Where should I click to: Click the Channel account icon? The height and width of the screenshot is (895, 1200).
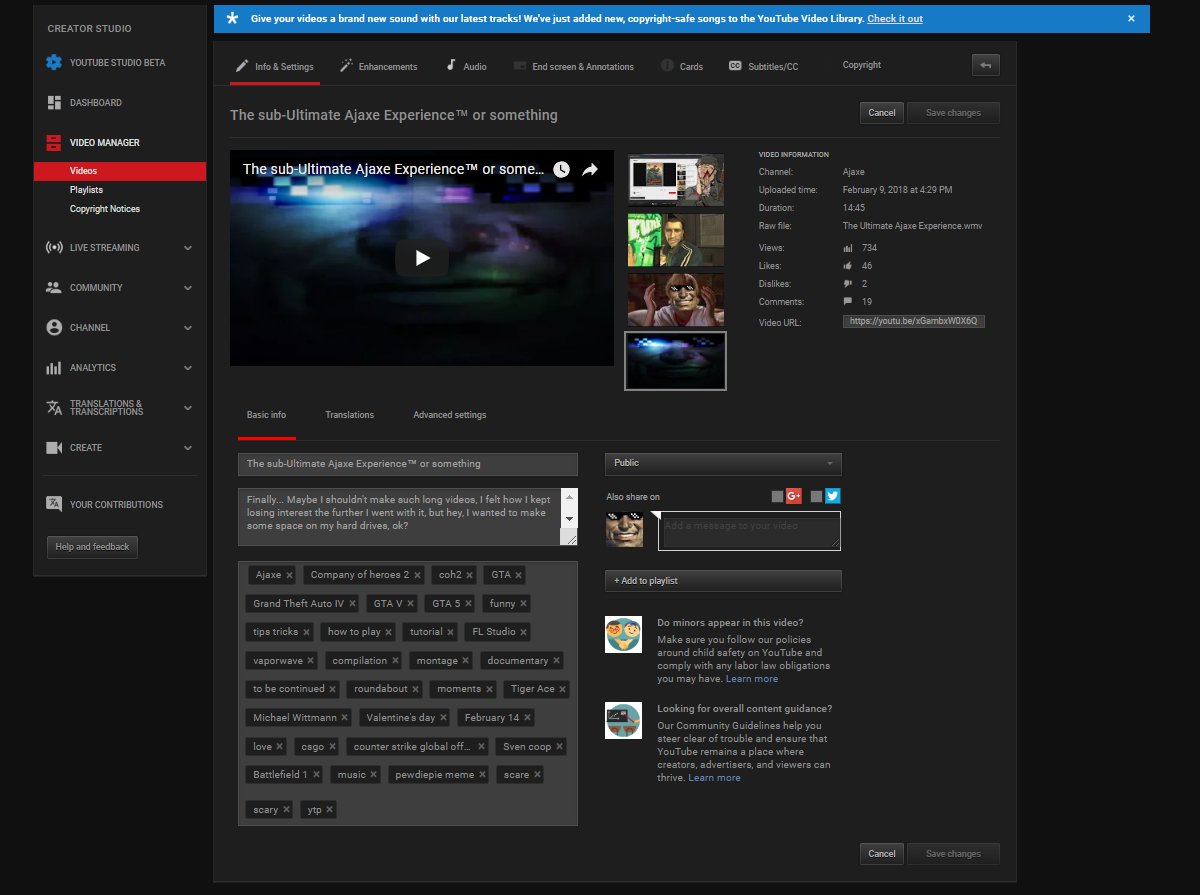pyautogui.click(x=54, y=327)
